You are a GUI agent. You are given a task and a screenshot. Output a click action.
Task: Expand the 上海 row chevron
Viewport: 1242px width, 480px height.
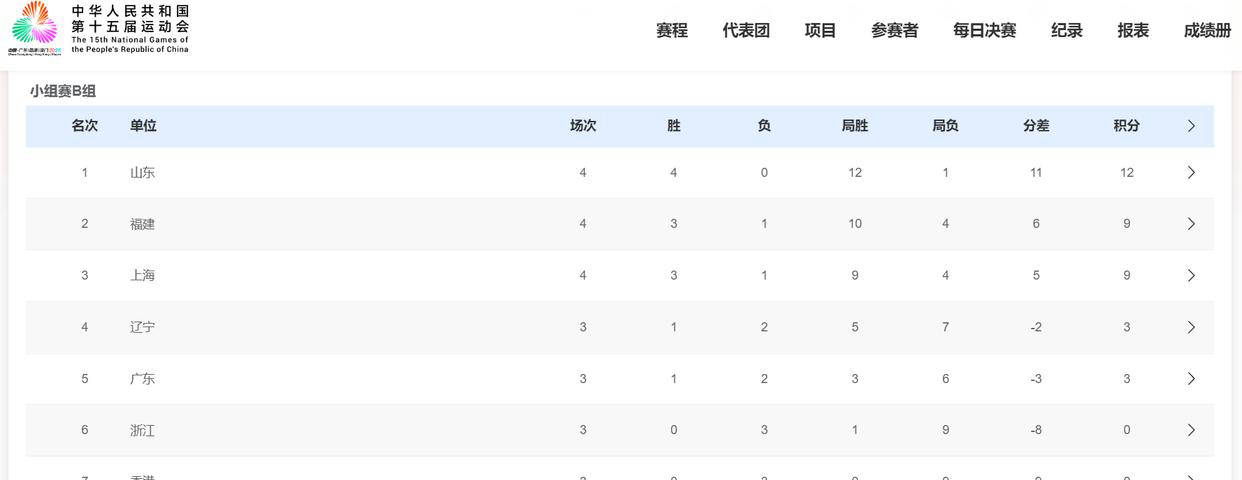pos(1191,276)
